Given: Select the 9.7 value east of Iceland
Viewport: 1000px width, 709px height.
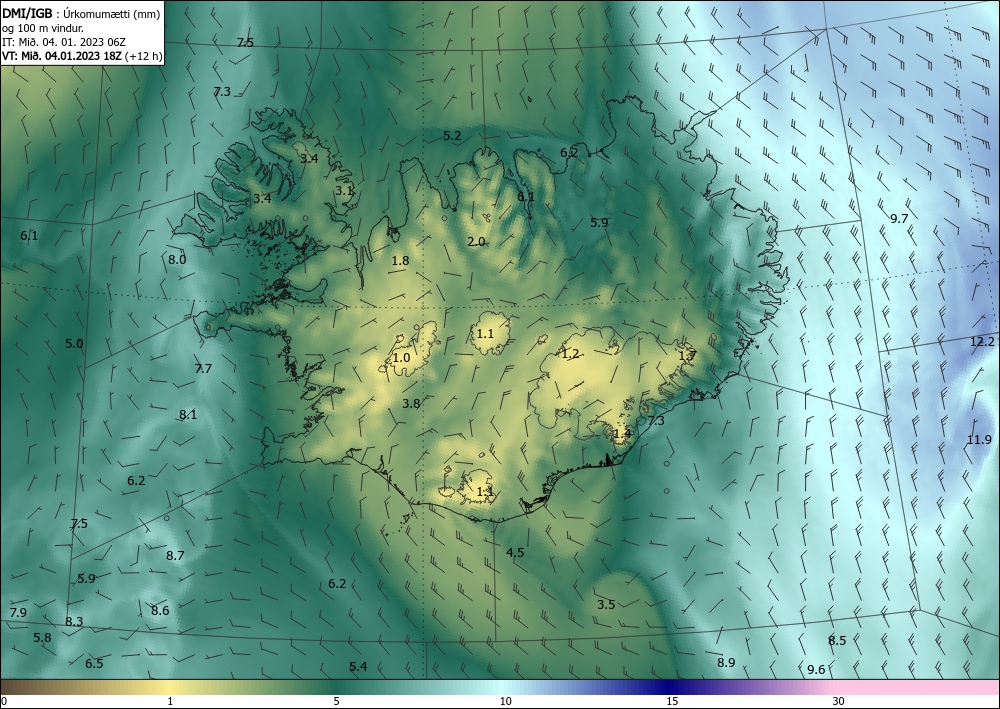Looking at the screenshot, I should click(899, 219).
